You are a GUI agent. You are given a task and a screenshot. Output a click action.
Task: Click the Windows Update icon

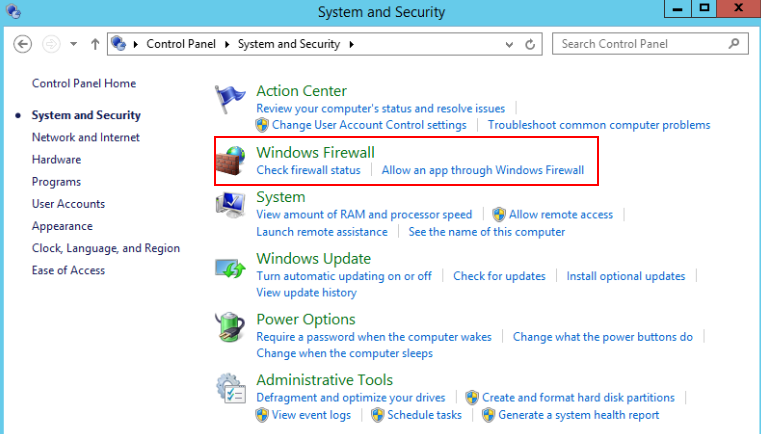231,267
